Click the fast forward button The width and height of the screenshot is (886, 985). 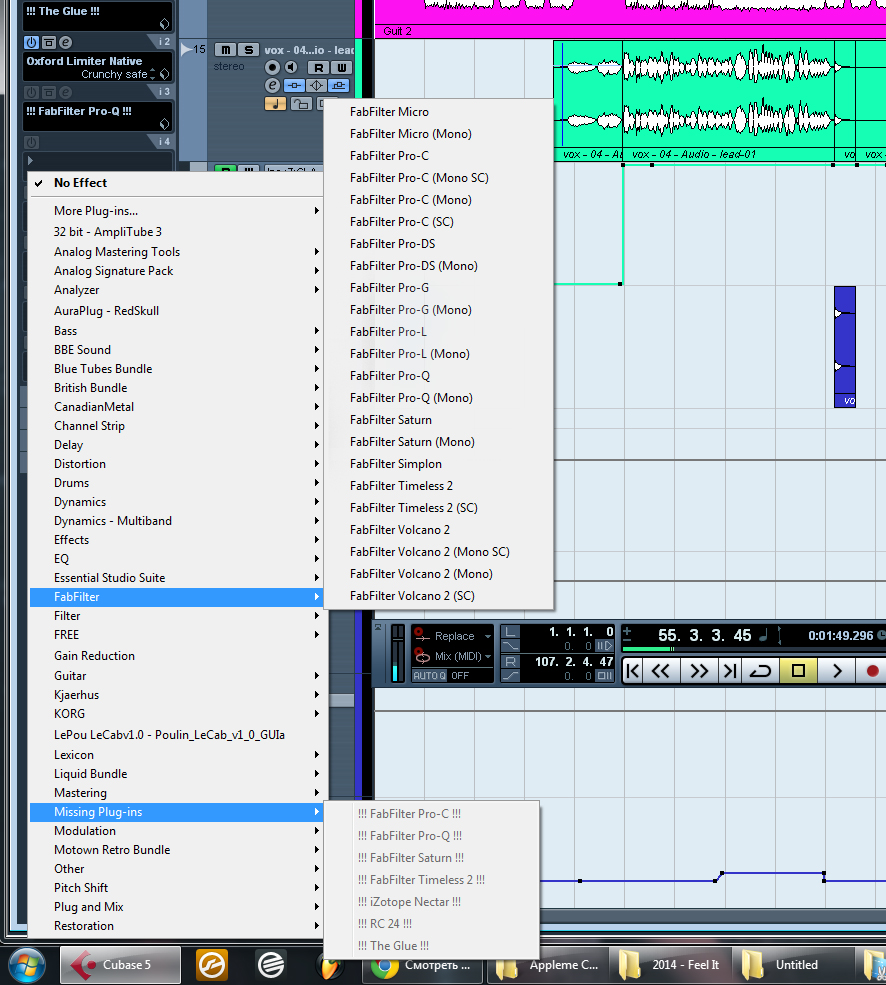click(x=699, y=672)
